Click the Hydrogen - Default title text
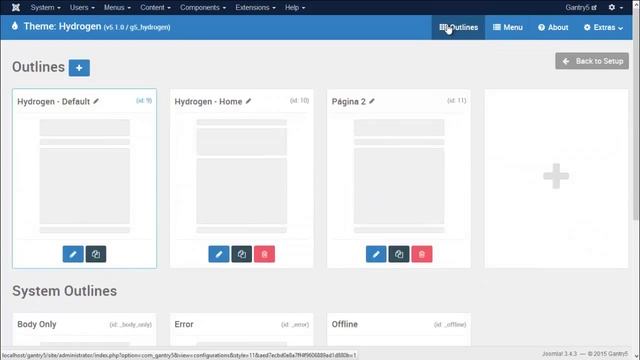The height and width of the screenshot is (360, 640). coord(53,102)
